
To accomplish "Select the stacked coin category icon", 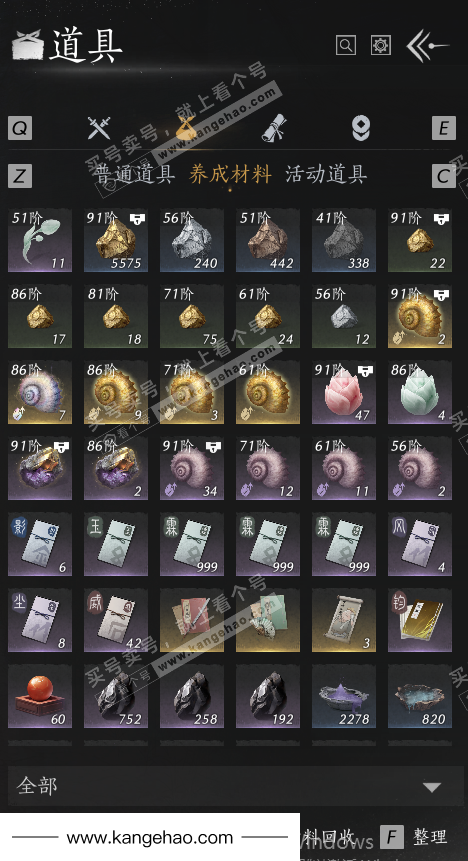I will pyautogui.click(x=361, y=128).
